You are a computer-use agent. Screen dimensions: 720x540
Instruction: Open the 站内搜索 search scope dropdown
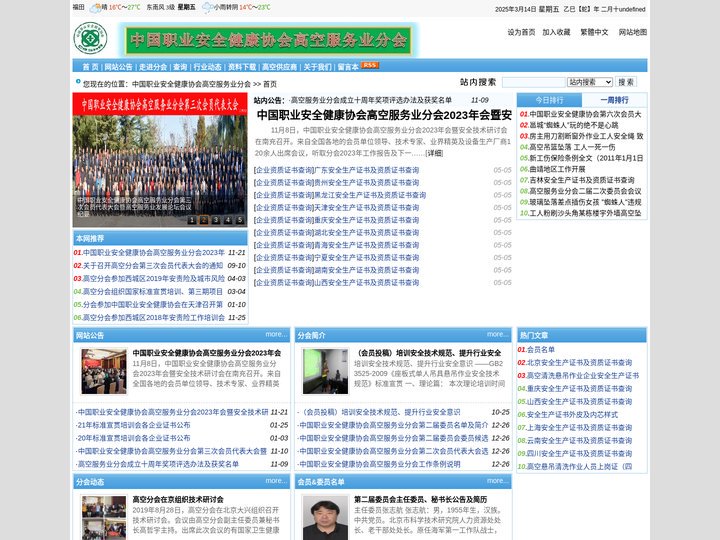590,82
